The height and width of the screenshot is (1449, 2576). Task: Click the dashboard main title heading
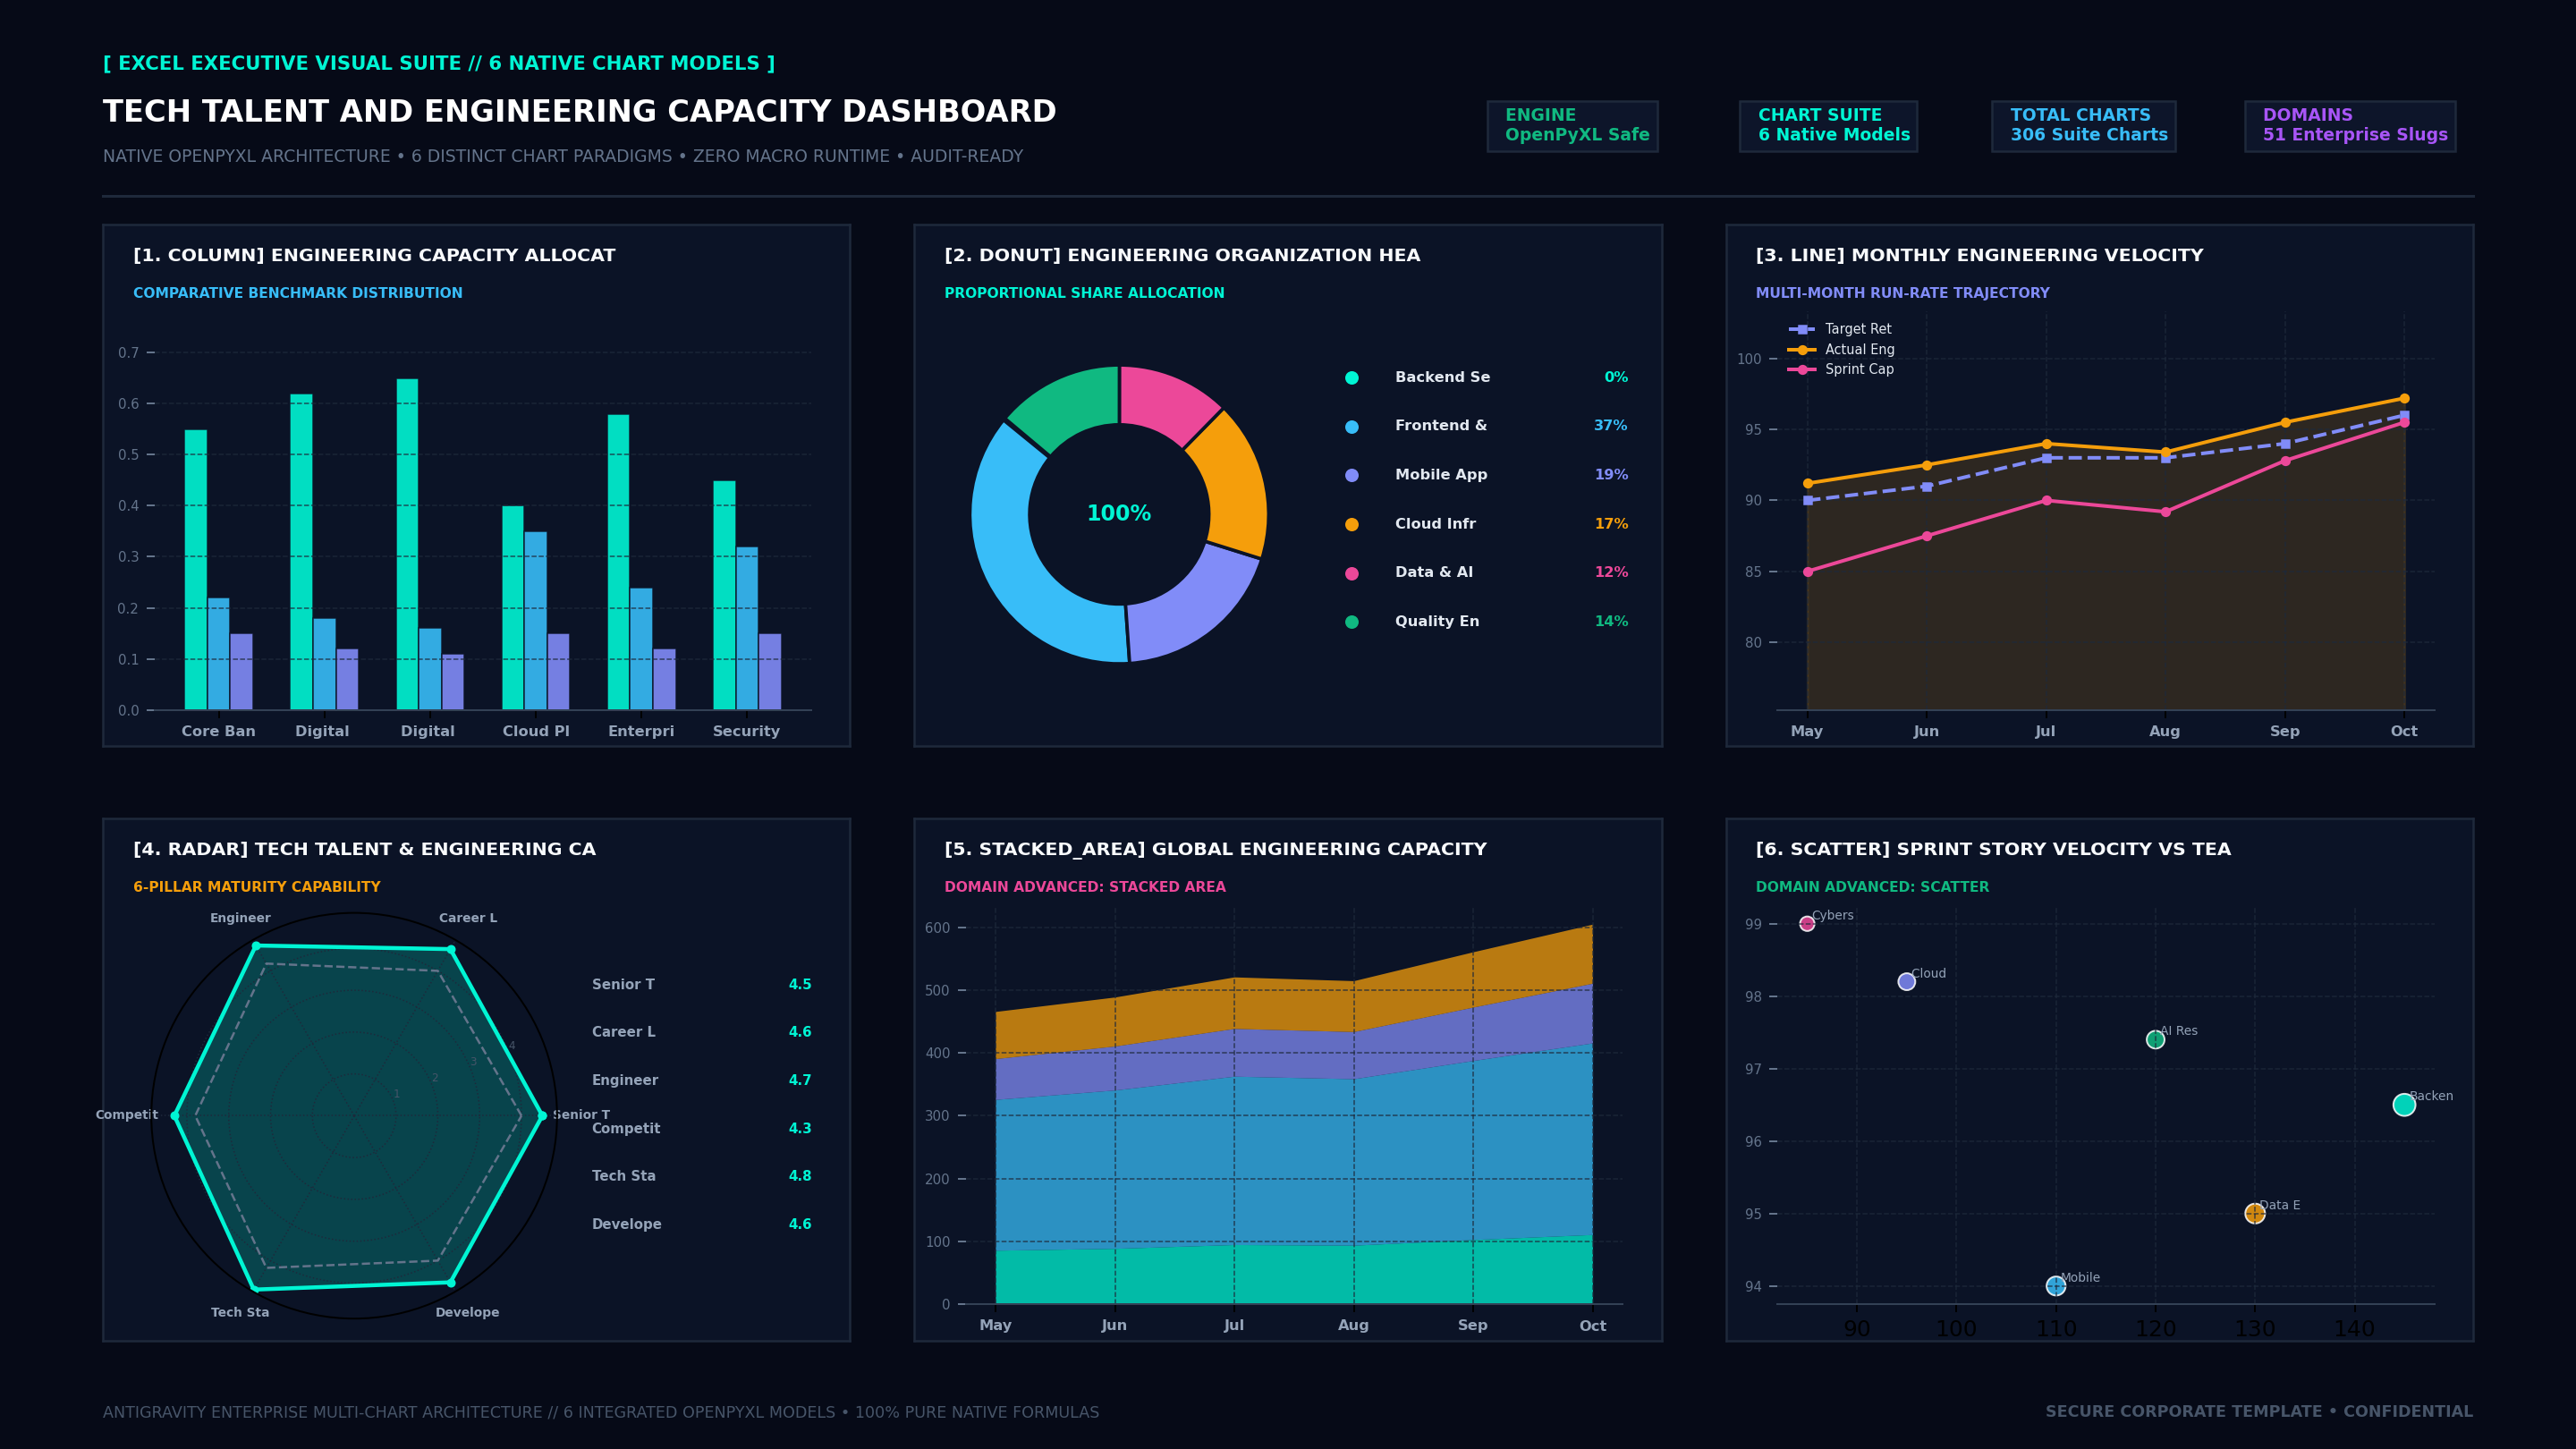tap(579, 111)
